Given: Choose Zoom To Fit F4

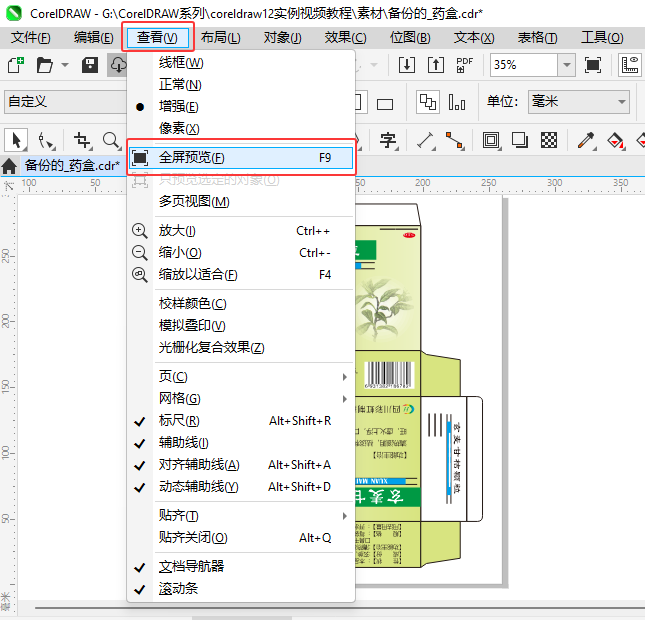Looking at the screenshot, I should [241, 275].
